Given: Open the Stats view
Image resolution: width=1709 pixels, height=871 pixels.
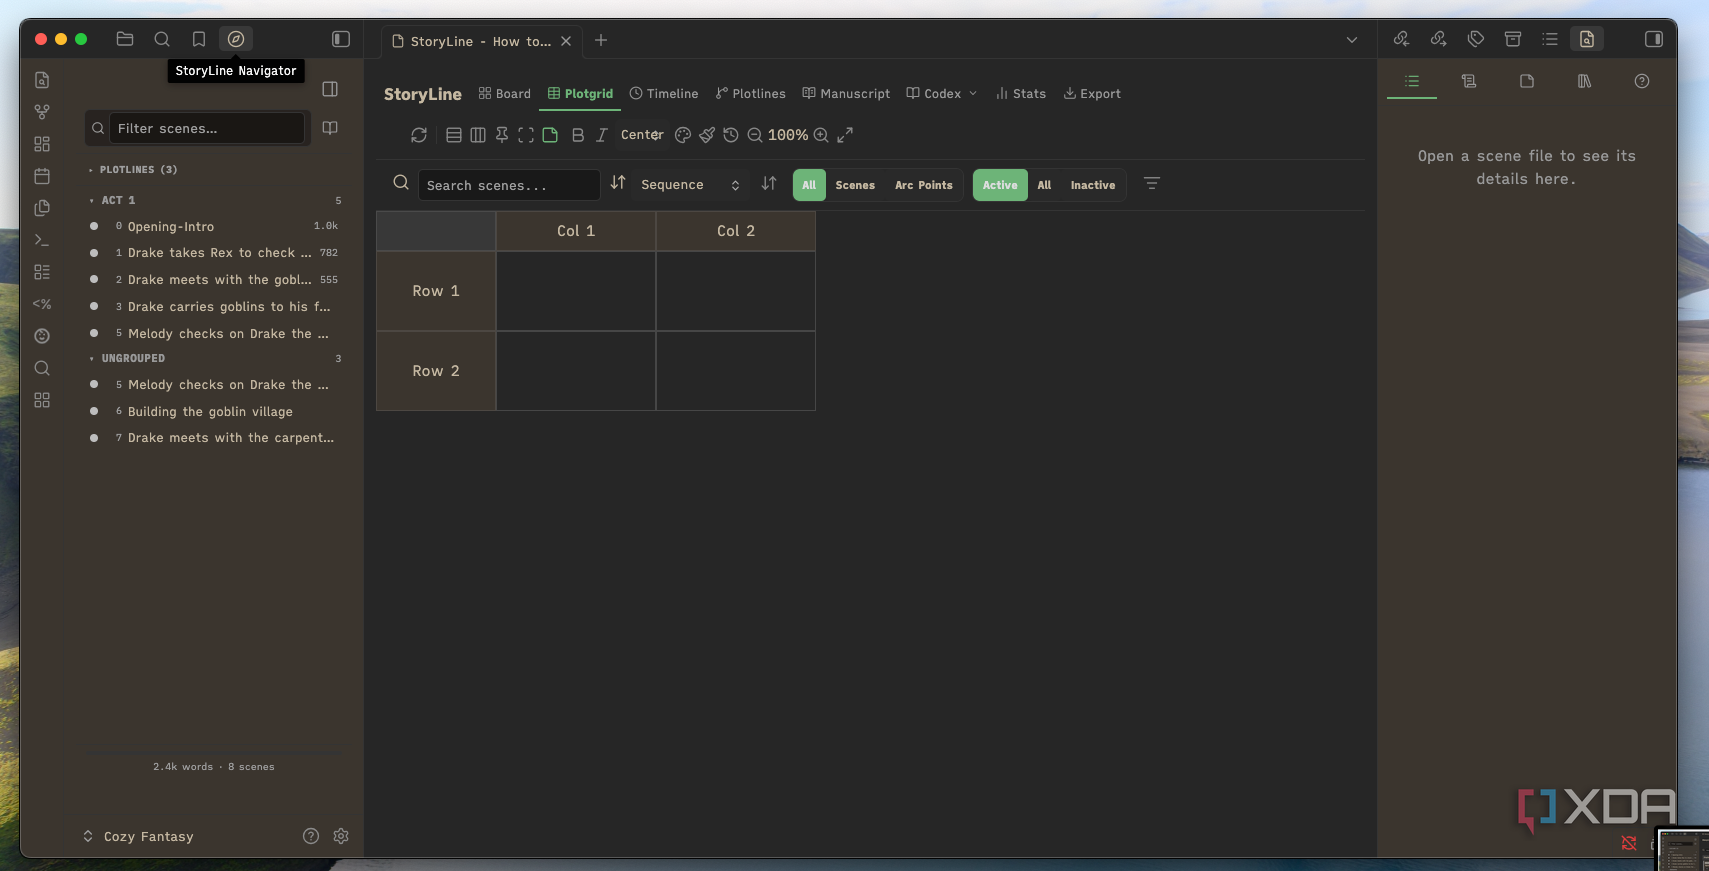Looking at the screenshot, I should click(x=1021, y=94).
